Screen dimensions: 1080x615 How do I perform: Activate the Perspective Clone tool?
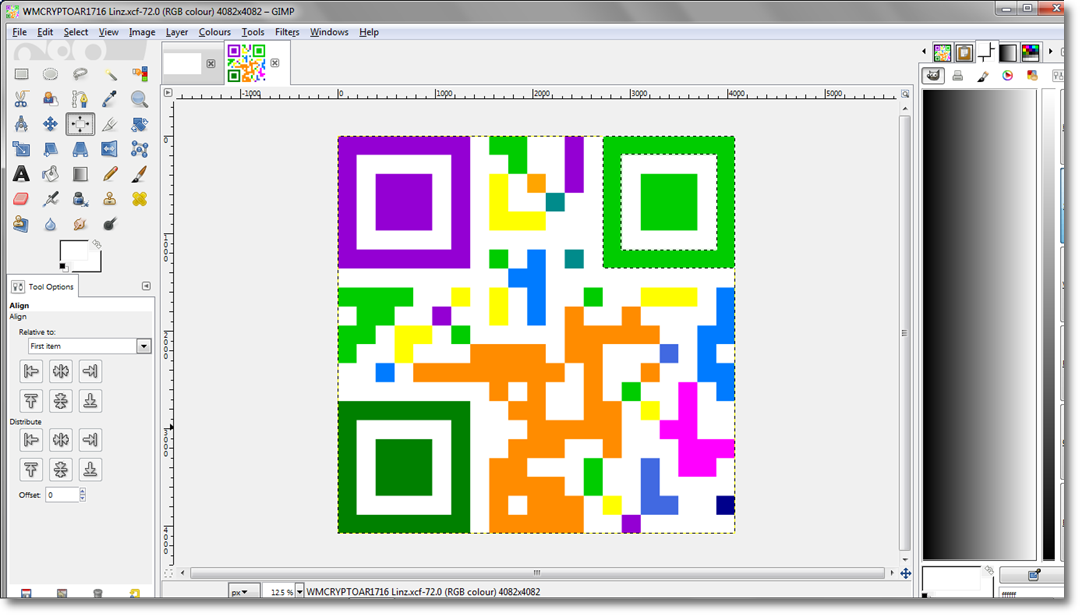21,224
